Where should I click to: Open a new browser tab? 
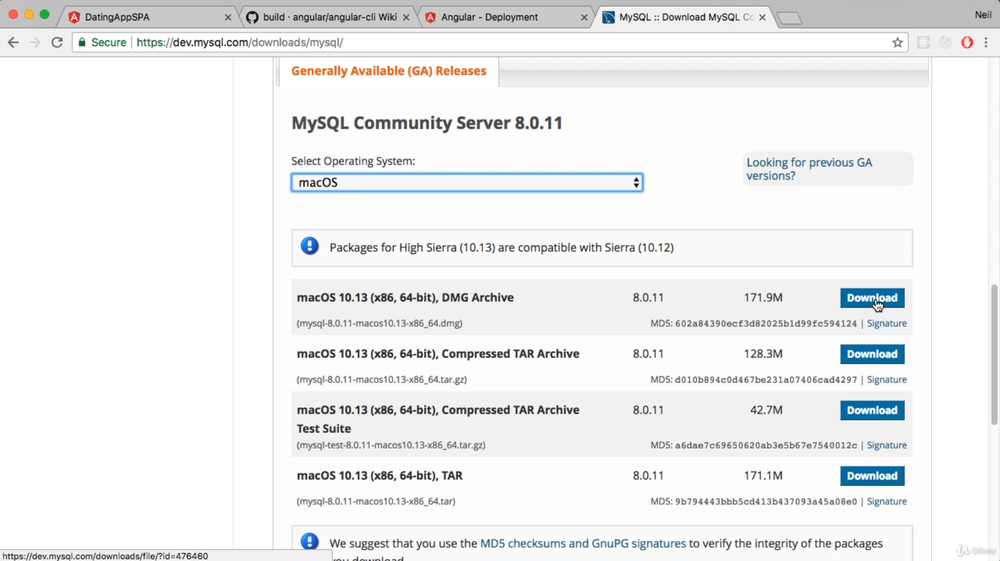790,18
